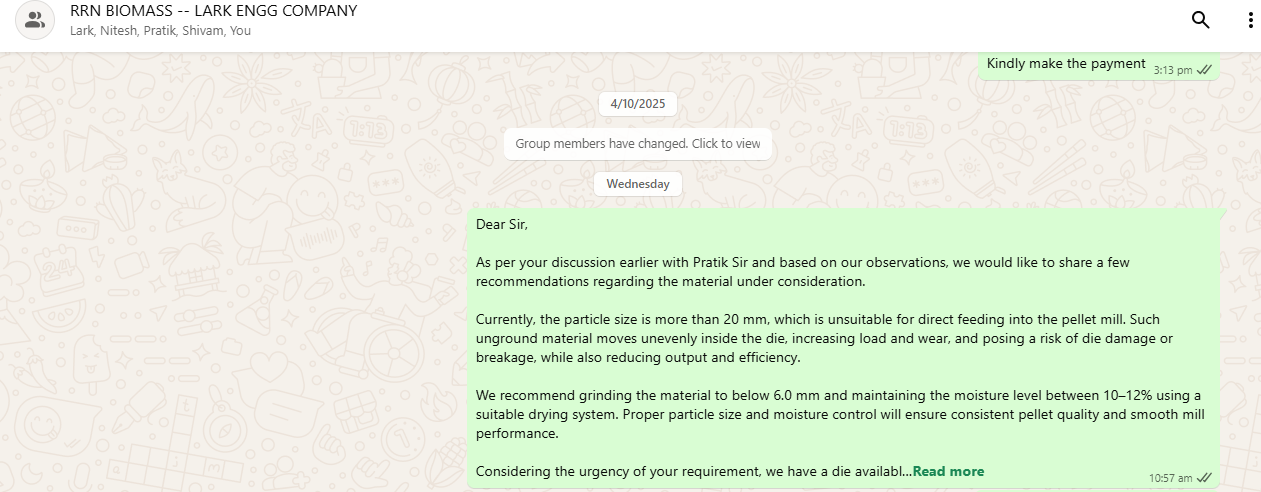This screenshot has width=1261, height=492.
Task: Click the 4/10/2025 date chip
Action: pyautogui.click(x=638, y=103)
